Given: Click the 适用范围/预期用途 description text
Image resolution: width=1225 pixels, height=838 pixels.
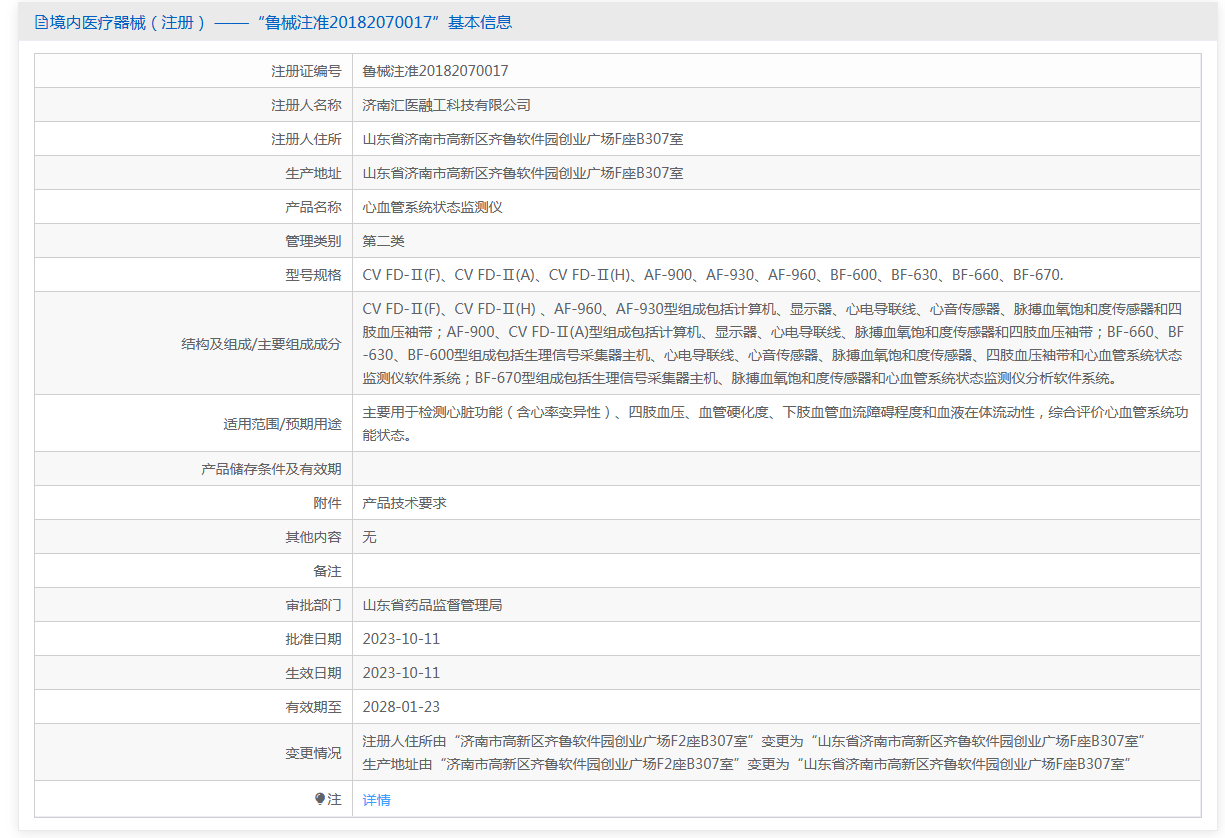Looking at the screenshot, I should coord(775,423).
